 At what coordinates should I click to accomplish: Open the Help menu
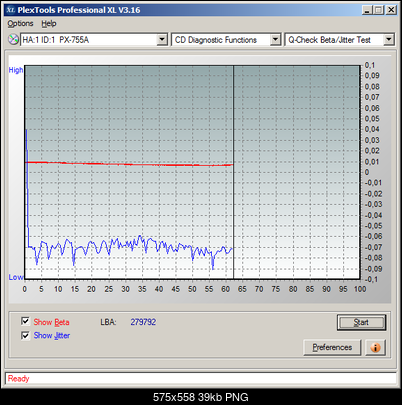coord(49,24)
